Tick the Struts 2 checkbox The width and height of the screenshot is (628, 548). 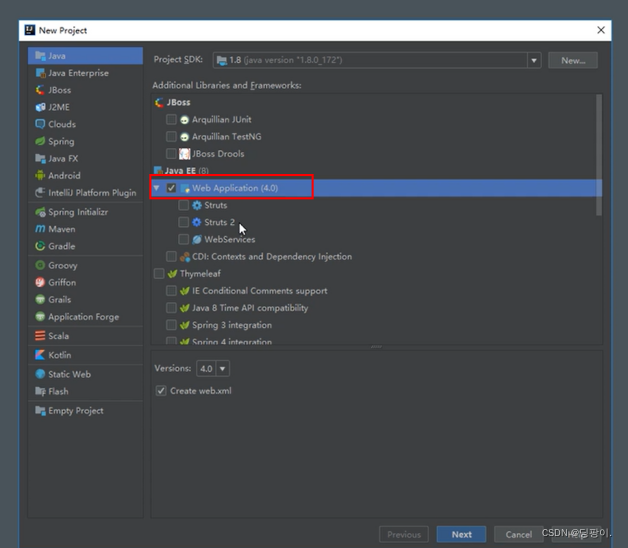click(184, 222)
